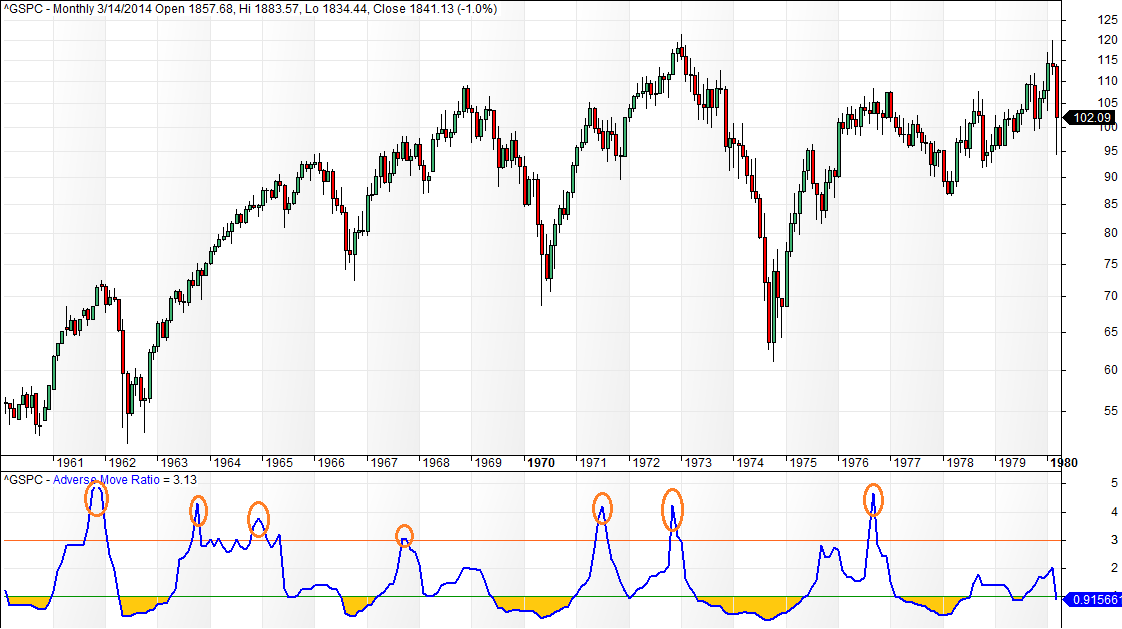
Task: Select the orange circle at the 1976 peak
Action: tap(873, 499)
